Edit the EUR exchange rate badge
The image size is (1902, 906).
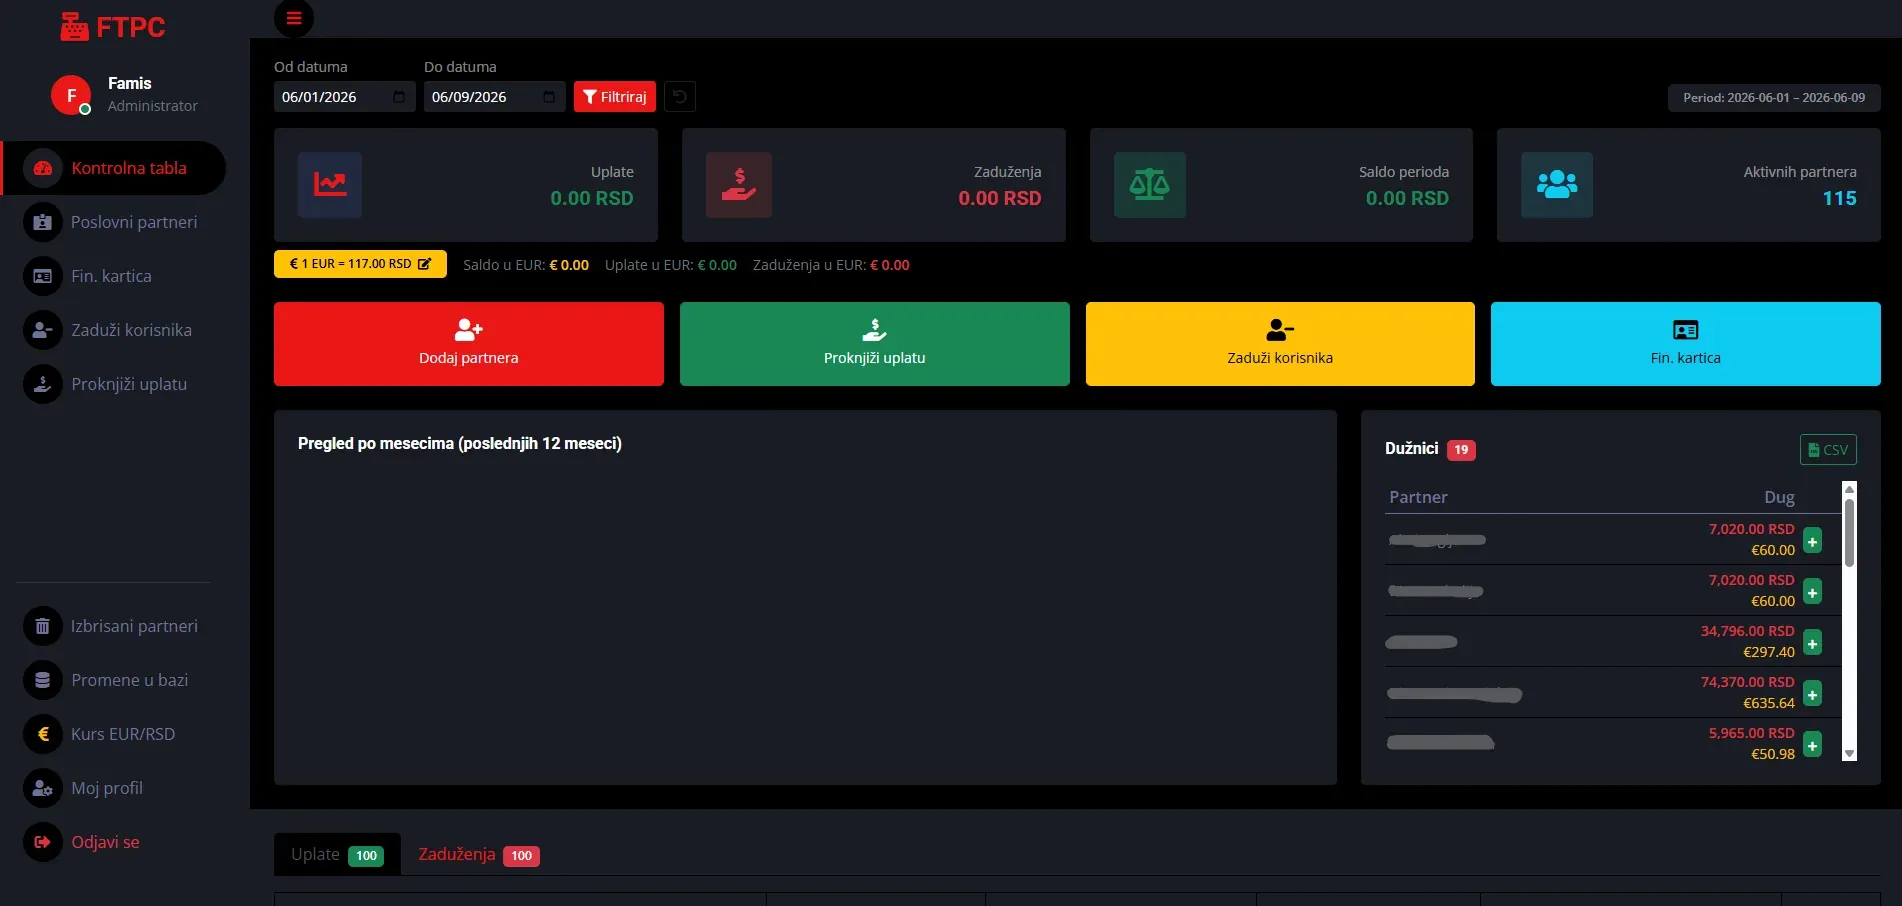[x=360, y=264]
